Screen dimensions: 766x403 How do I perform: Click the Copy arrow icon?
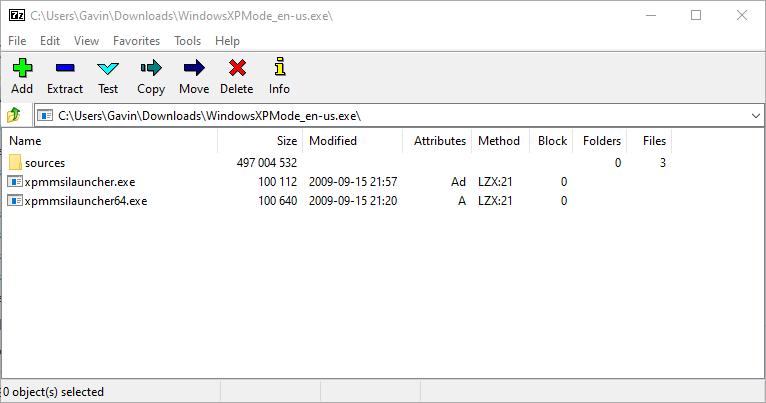[151, 68]
